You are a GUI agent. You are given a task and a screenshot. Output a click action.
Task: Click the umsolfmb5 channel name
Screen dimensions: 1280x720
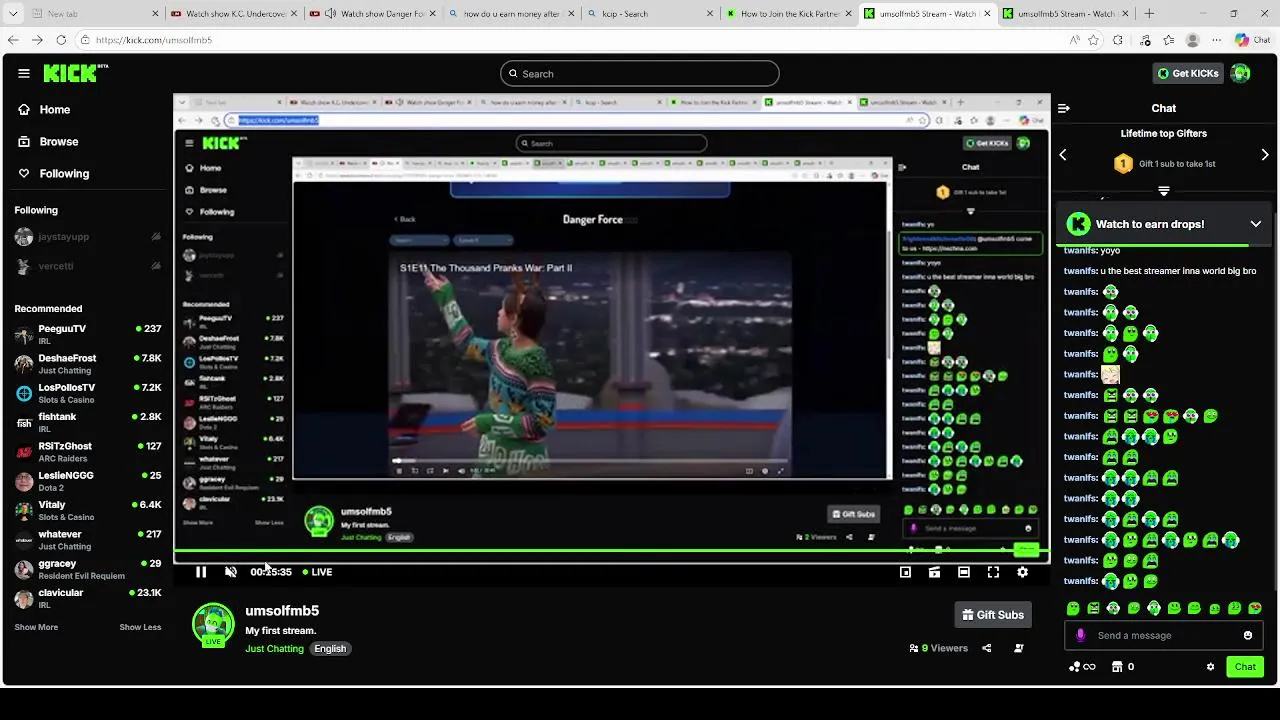point(282,611)
